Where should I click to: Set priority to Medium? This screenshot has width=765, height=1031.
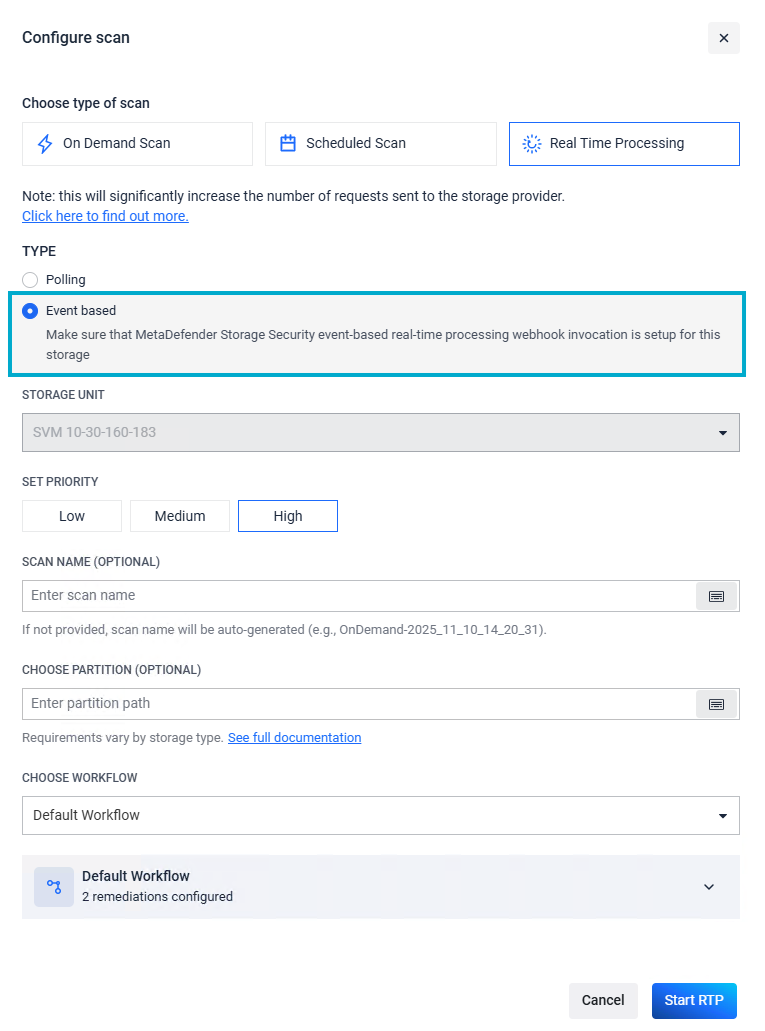180,516
